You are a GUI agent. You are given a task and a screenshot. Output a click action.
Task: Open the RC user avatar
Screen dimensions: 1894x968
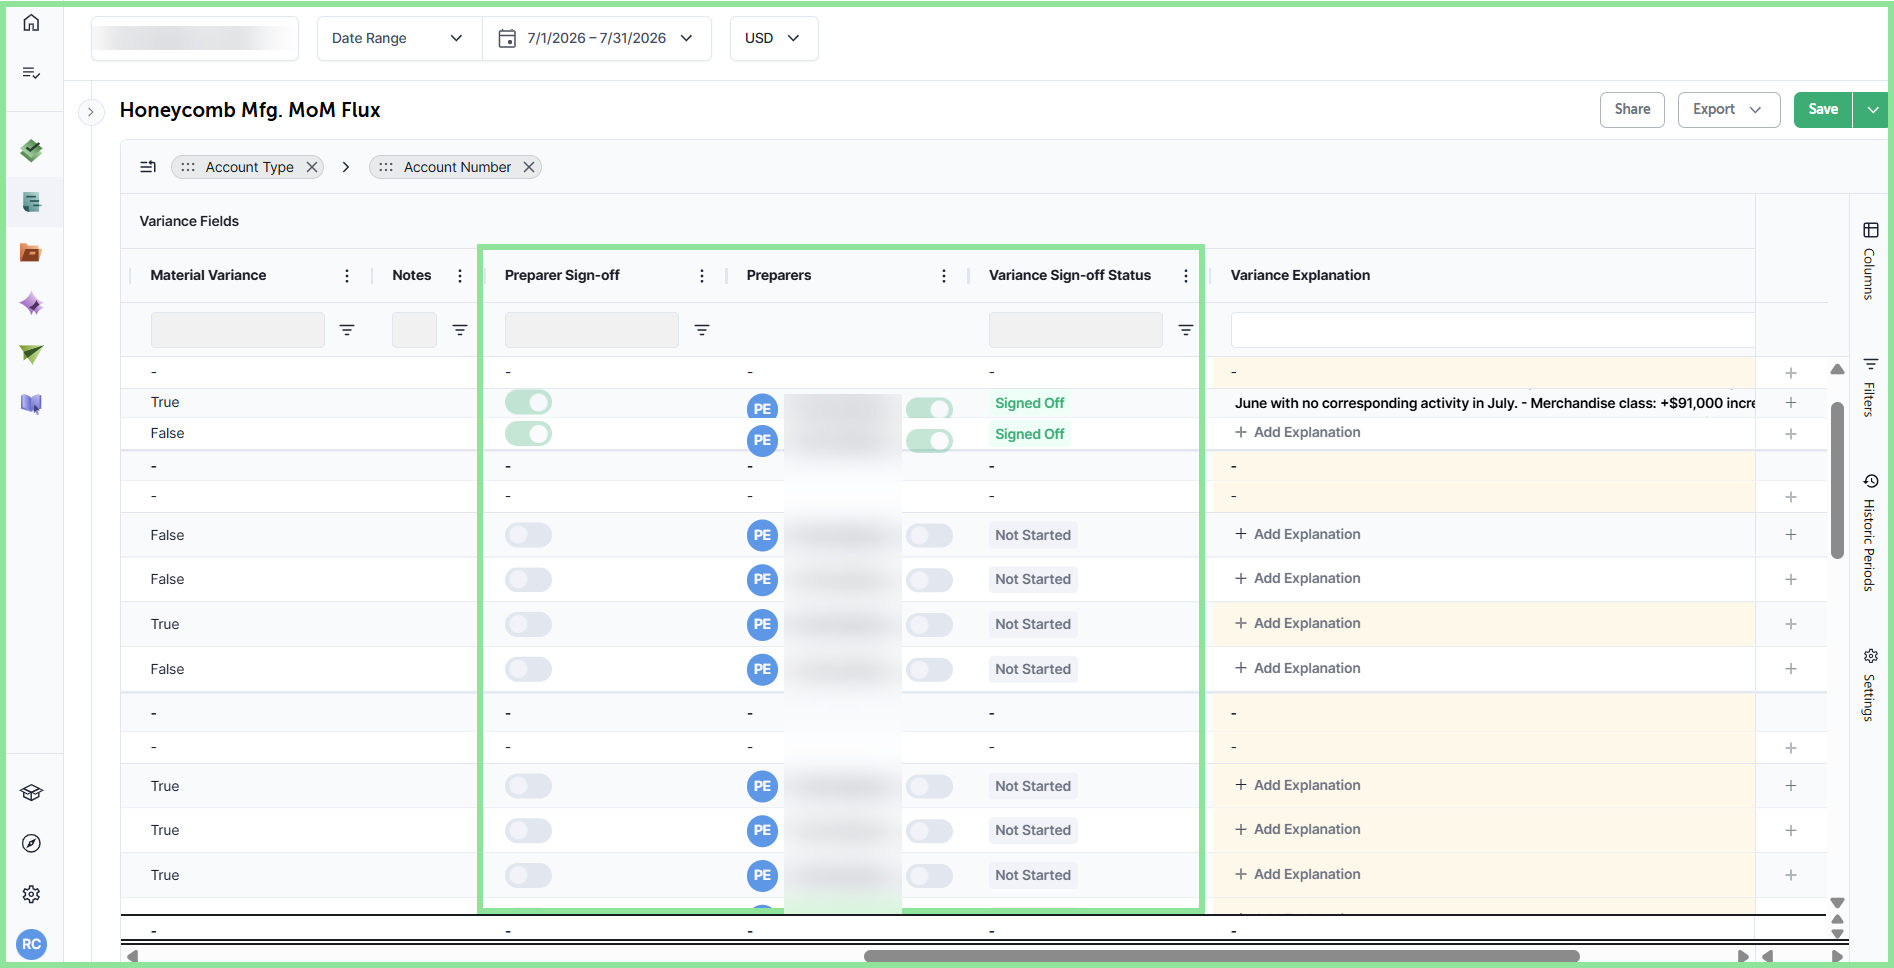point(31,944)
